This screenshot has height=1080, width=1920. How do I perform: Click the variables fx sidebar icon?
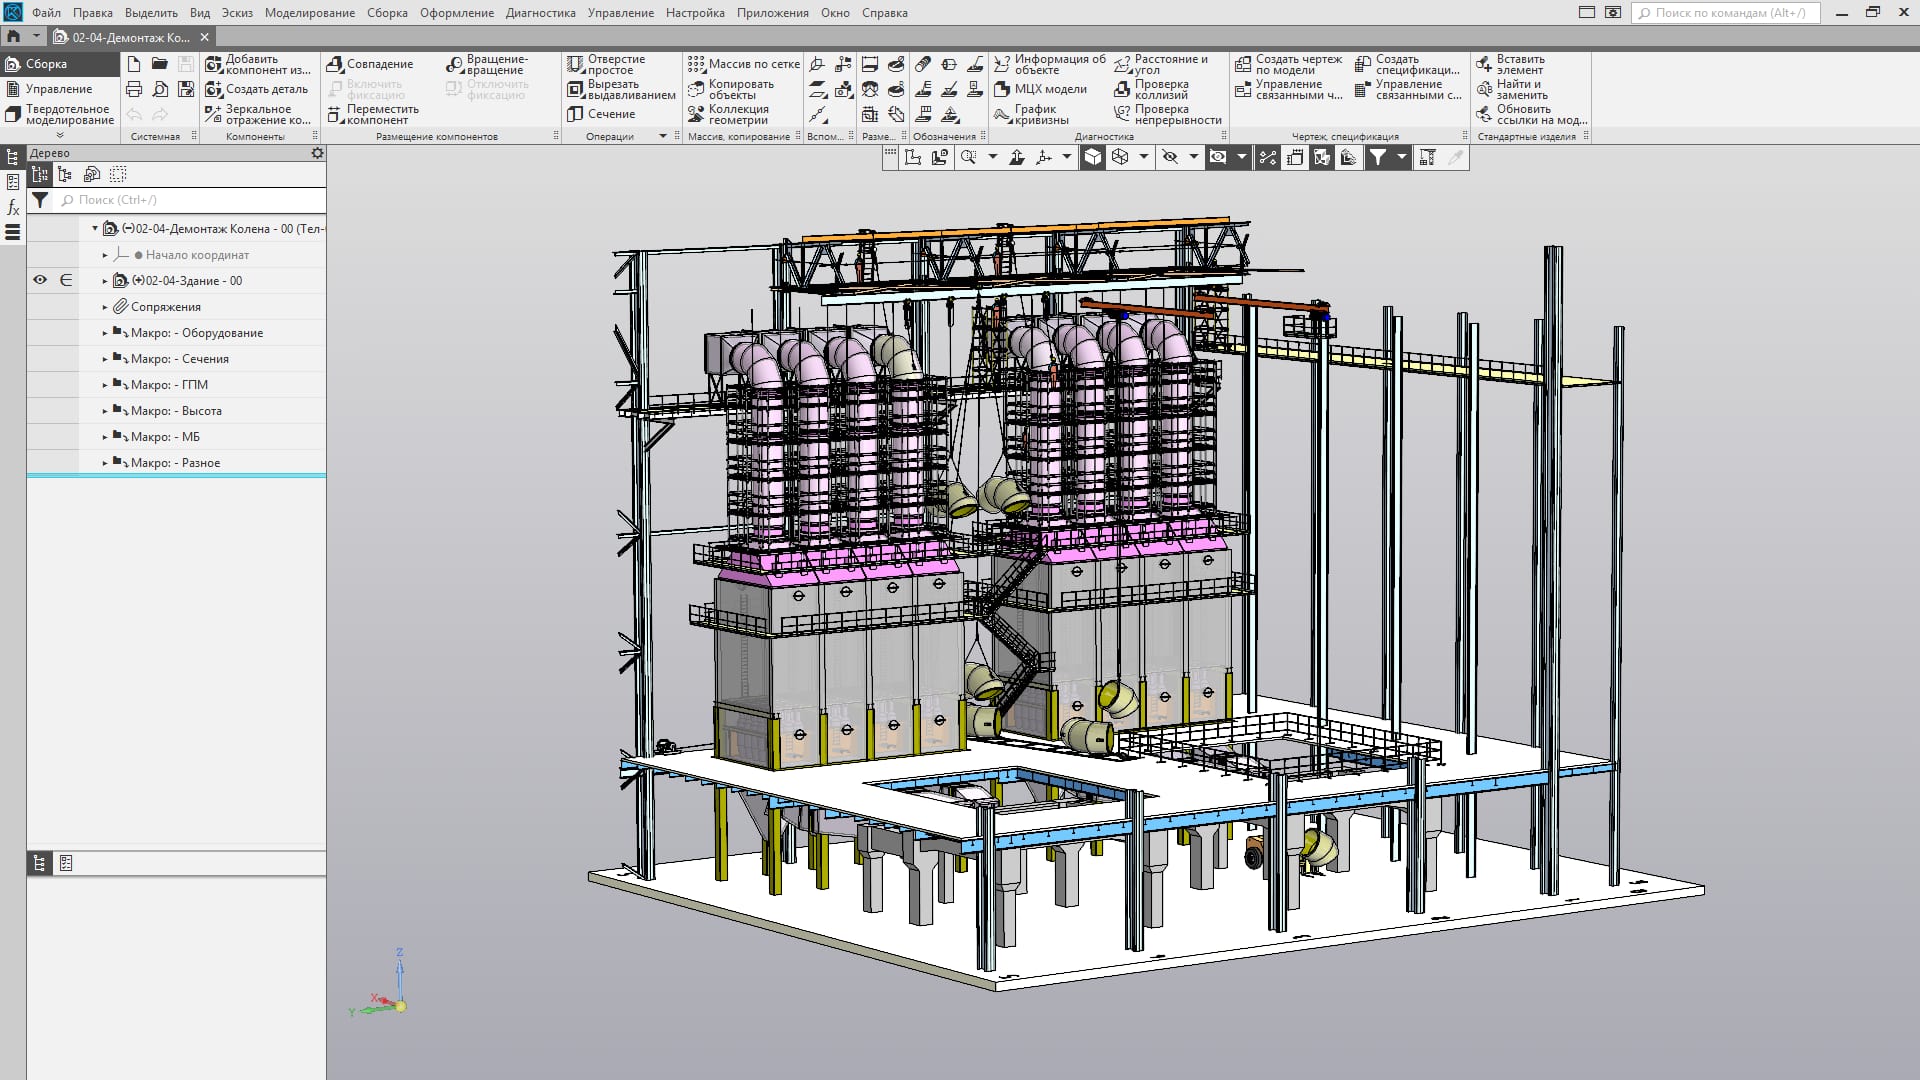(13, 207)
